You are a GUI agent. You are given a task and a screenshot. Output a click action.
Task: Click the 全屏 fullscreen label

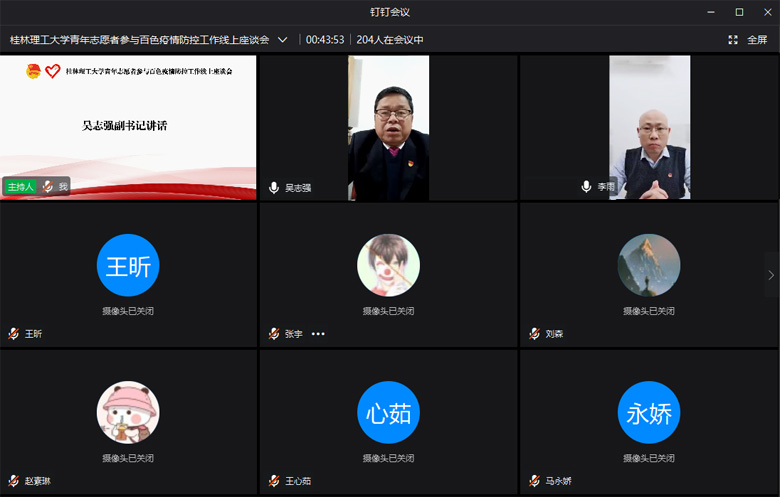click(757, 40)
